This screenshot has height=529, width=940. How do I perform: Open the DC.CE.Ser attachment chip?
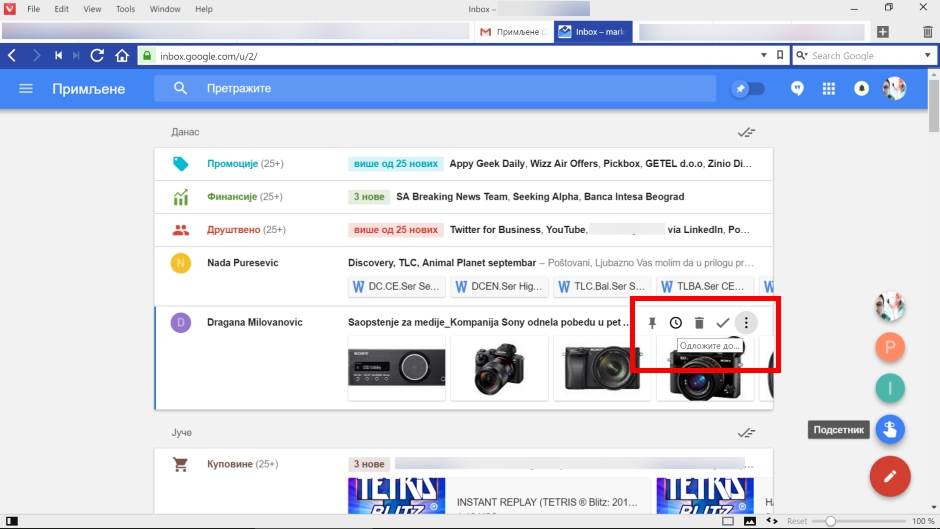click(x=396, y=287)
